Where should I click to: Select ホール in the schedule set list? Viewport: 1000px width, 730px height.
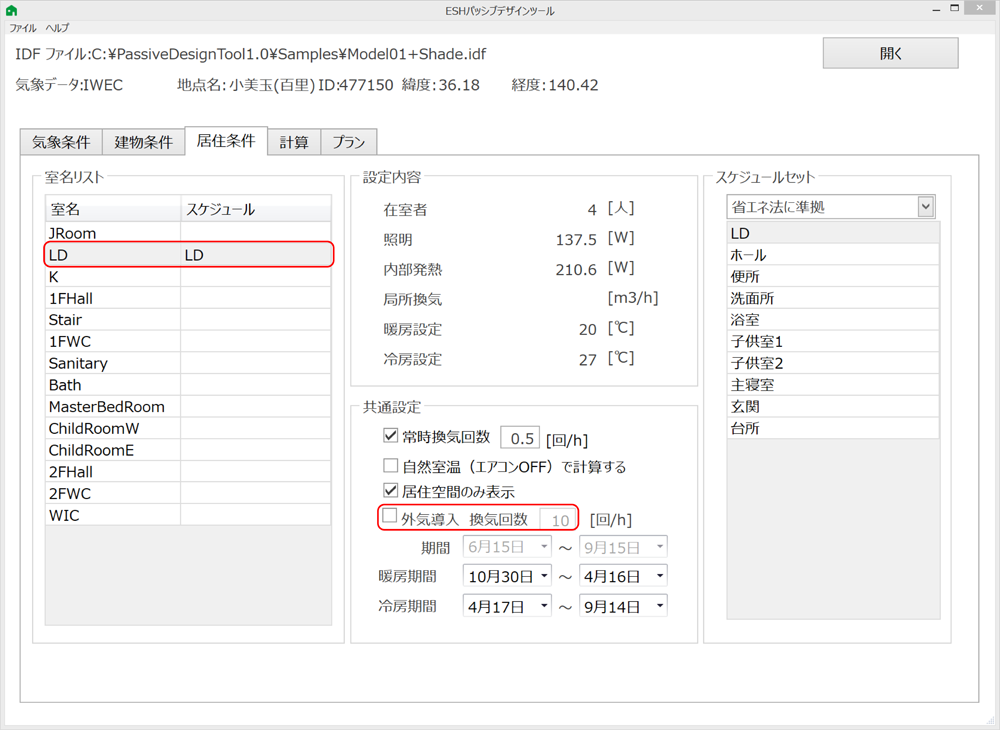(x=833, y=255)
